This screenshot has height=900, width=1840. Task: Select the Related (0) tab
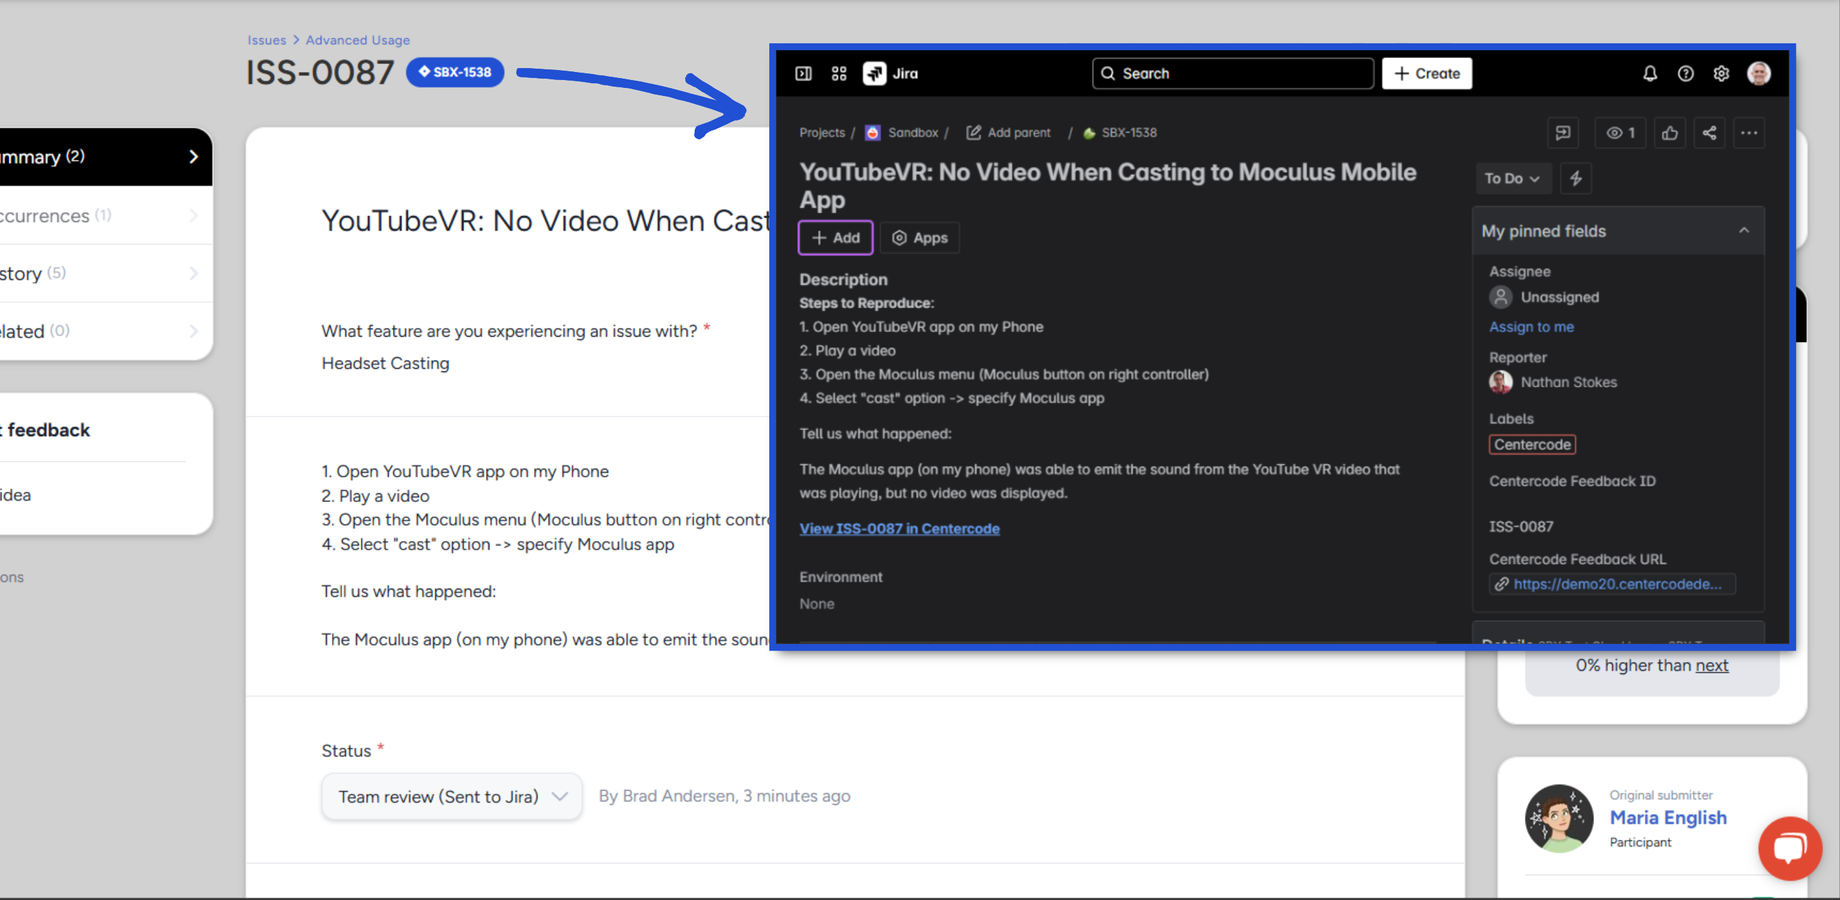[x=106, y=331]
